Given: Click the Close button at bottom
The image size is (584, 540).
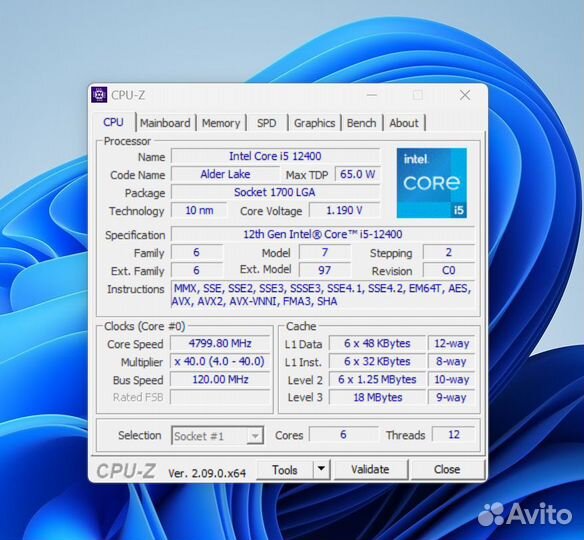Looking at the screenshot, I should (447, 470).
